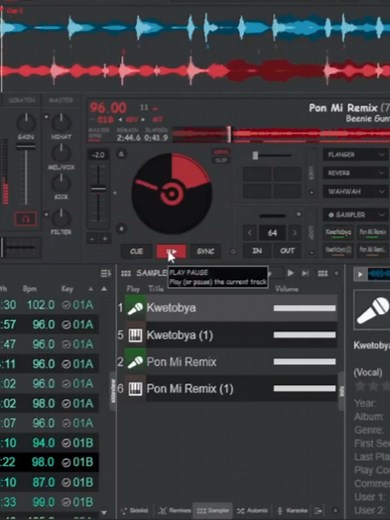Click the sampler play icon in header
Image resolution: width=390 pixels, height=520 pixels.
[x=290, y=273]
